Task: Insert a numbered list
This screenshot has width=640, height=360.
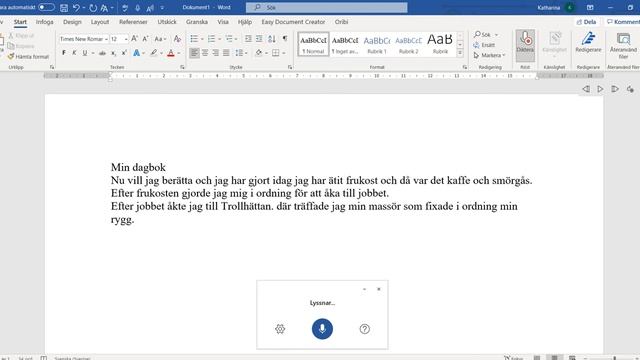Action: (x=211, y=39)
